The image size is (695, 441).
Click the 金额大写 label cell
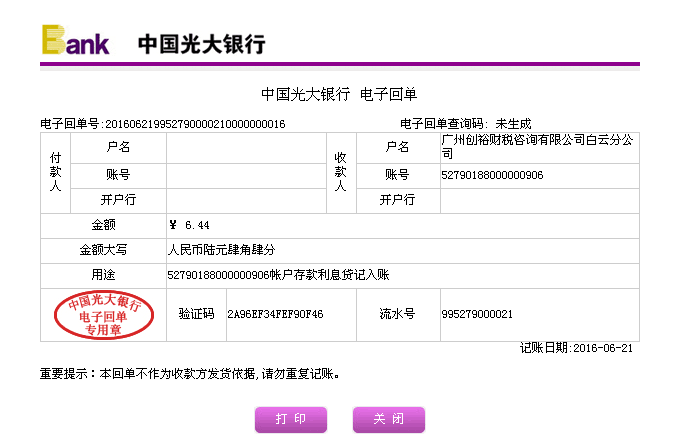coord(103,250)
